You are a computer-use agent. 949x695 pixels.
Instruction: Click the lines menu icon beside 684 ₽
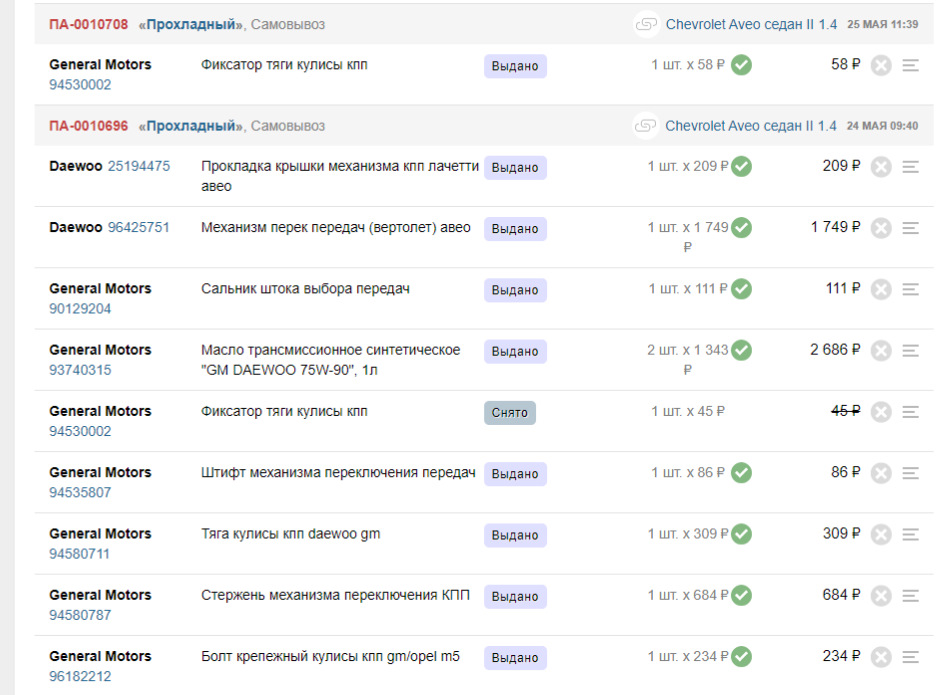pyautogui.click(x=910, y=596)
